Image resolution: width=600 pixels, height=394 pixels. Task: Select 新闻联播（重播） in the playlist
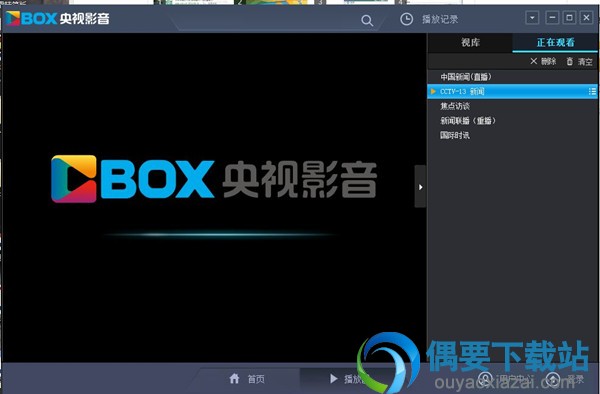point(512,120)
